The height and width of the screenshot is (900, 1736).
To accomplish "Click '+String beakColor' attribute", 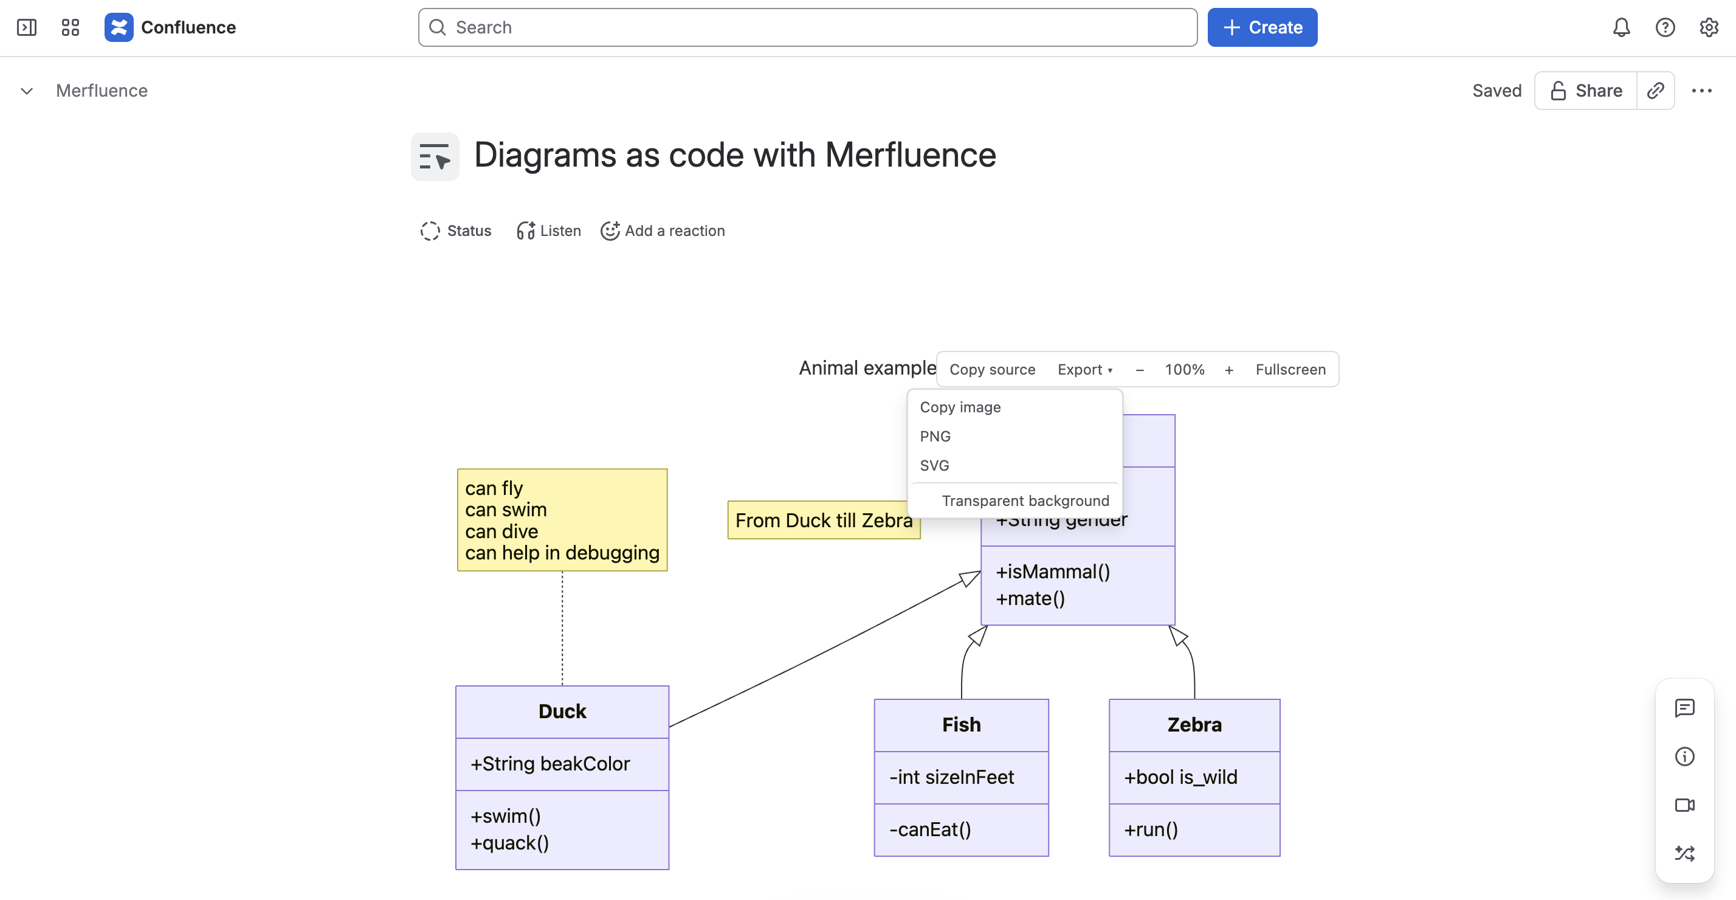I will tap(550, 764).
